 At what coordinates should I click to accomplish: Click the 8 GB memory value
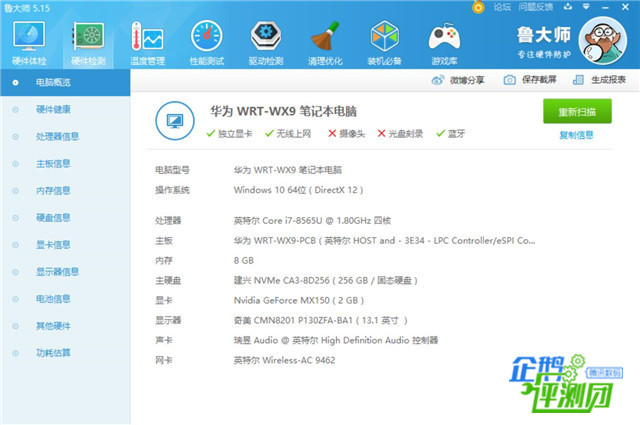[244, 260]
